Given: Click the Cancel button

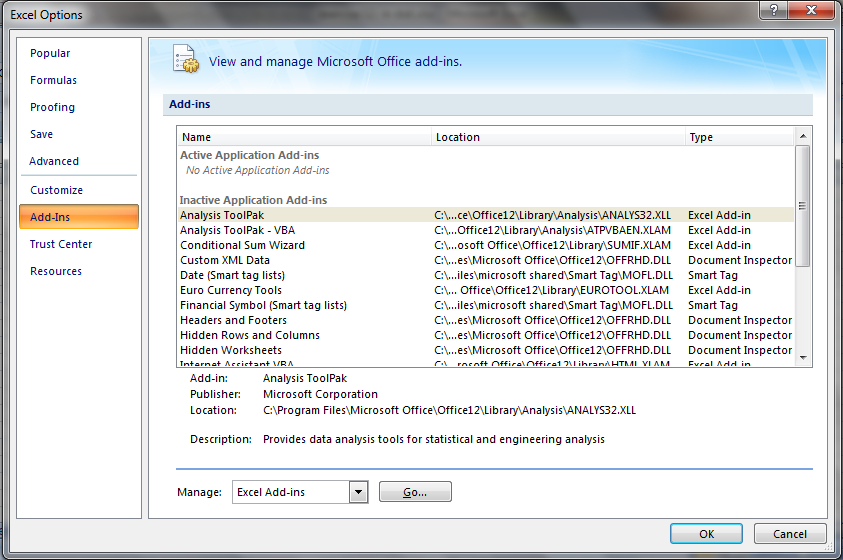Looking at the screenshot, I should tap(790, 534).
